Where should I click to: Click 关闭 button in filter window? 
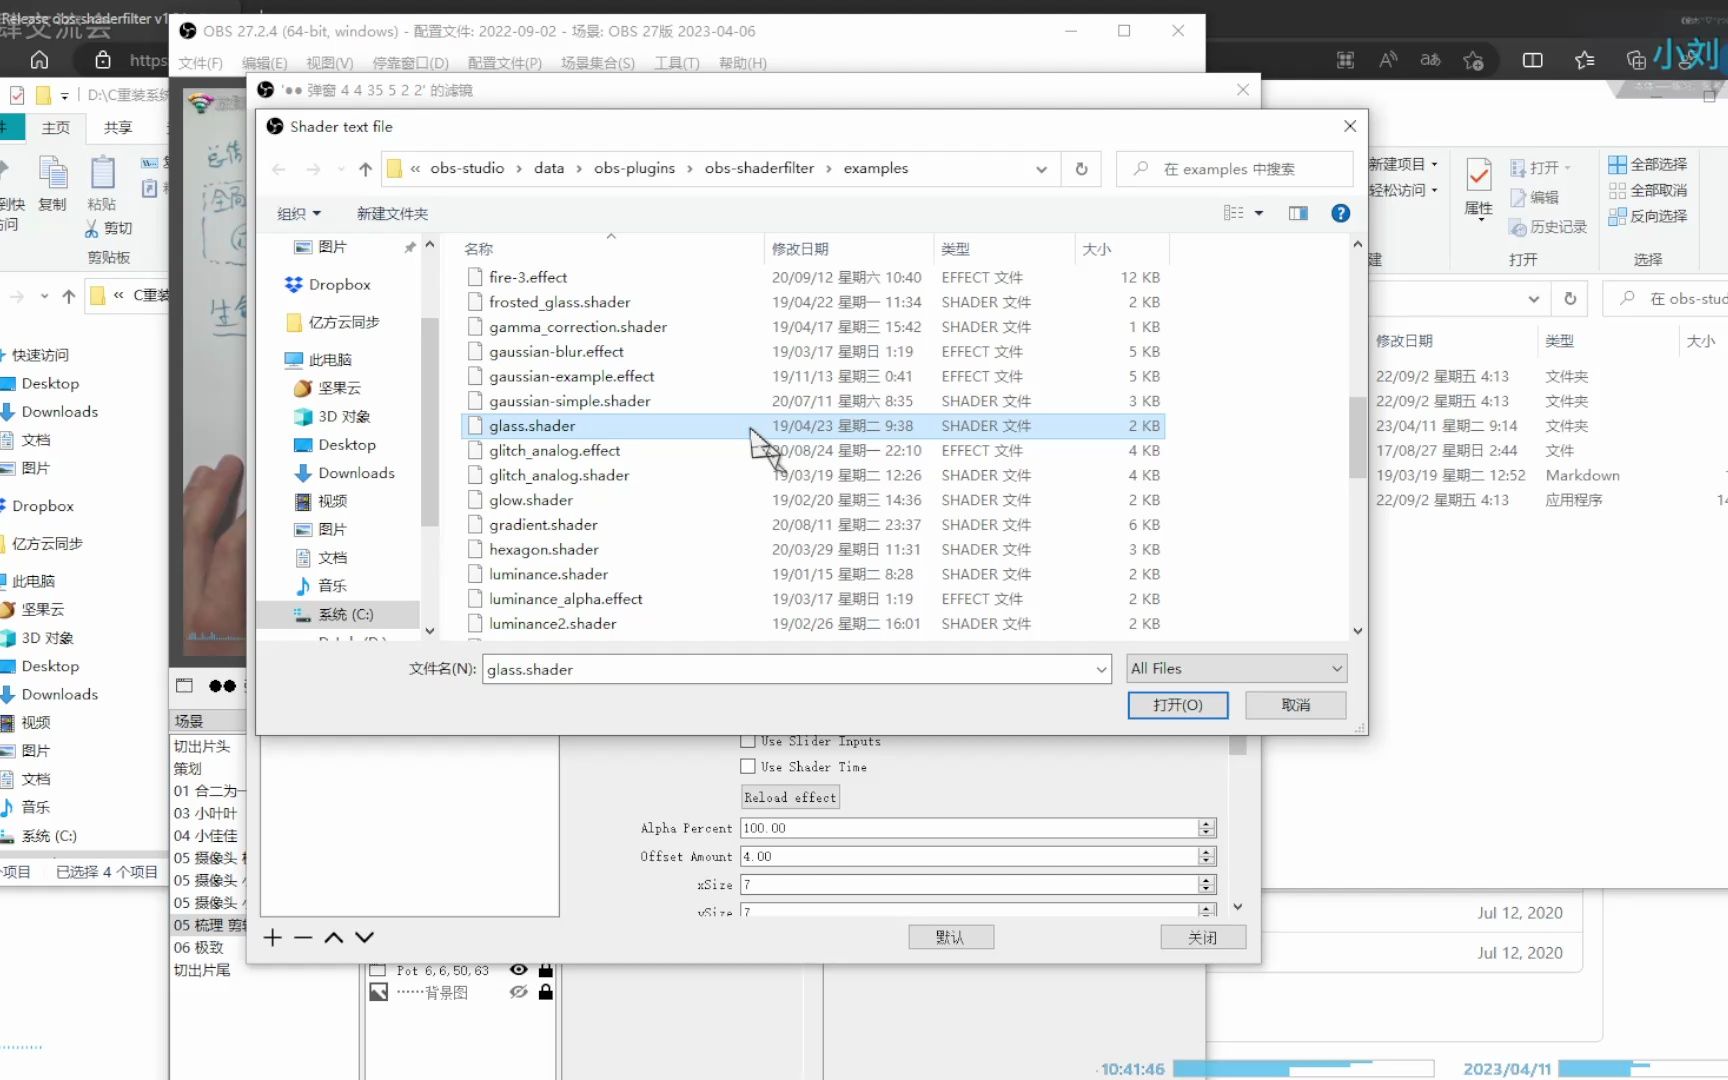tap(1203, 937)
